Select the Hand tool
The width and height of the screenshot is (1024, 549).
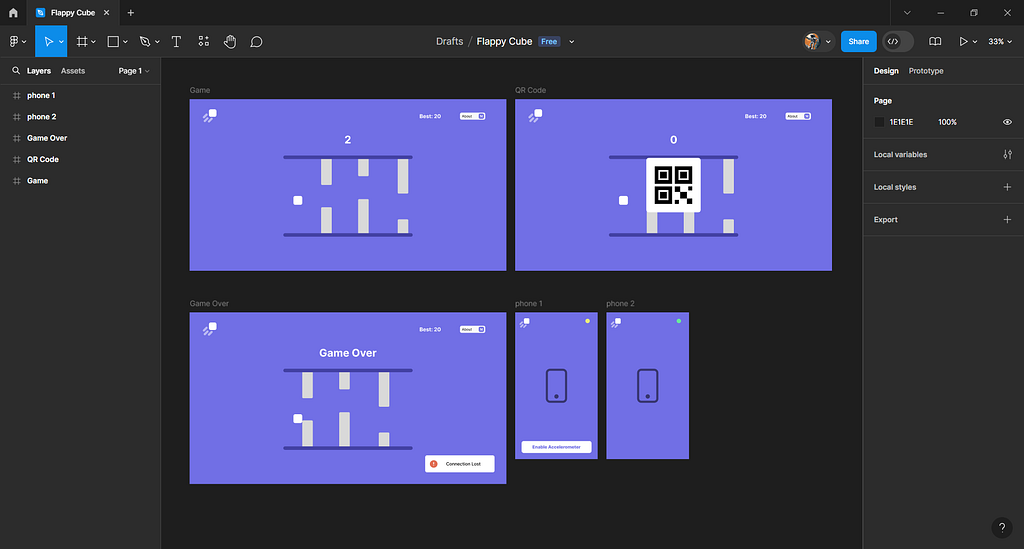[230, 41]
